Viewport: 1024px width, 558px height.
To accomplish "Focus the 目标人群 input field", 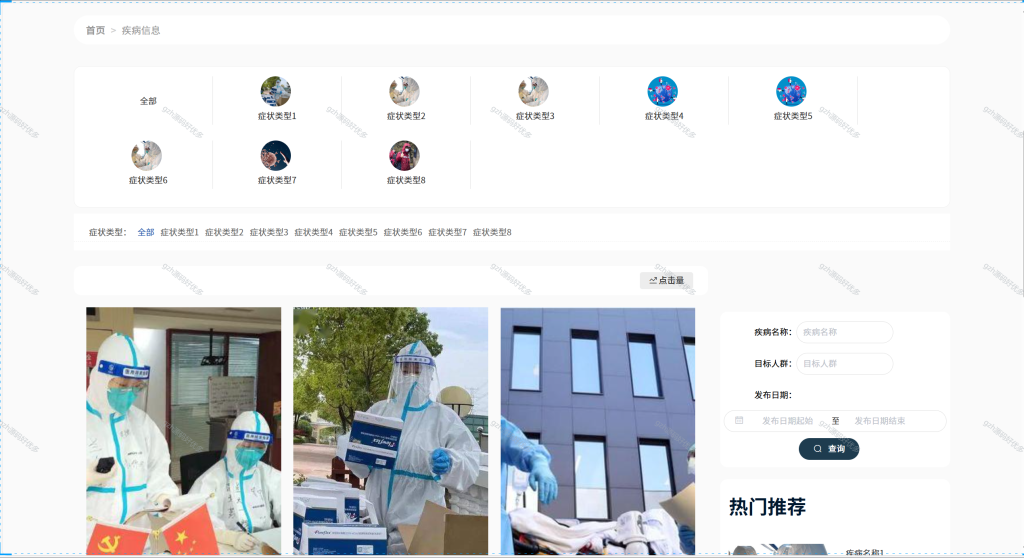I will (844, 363).
